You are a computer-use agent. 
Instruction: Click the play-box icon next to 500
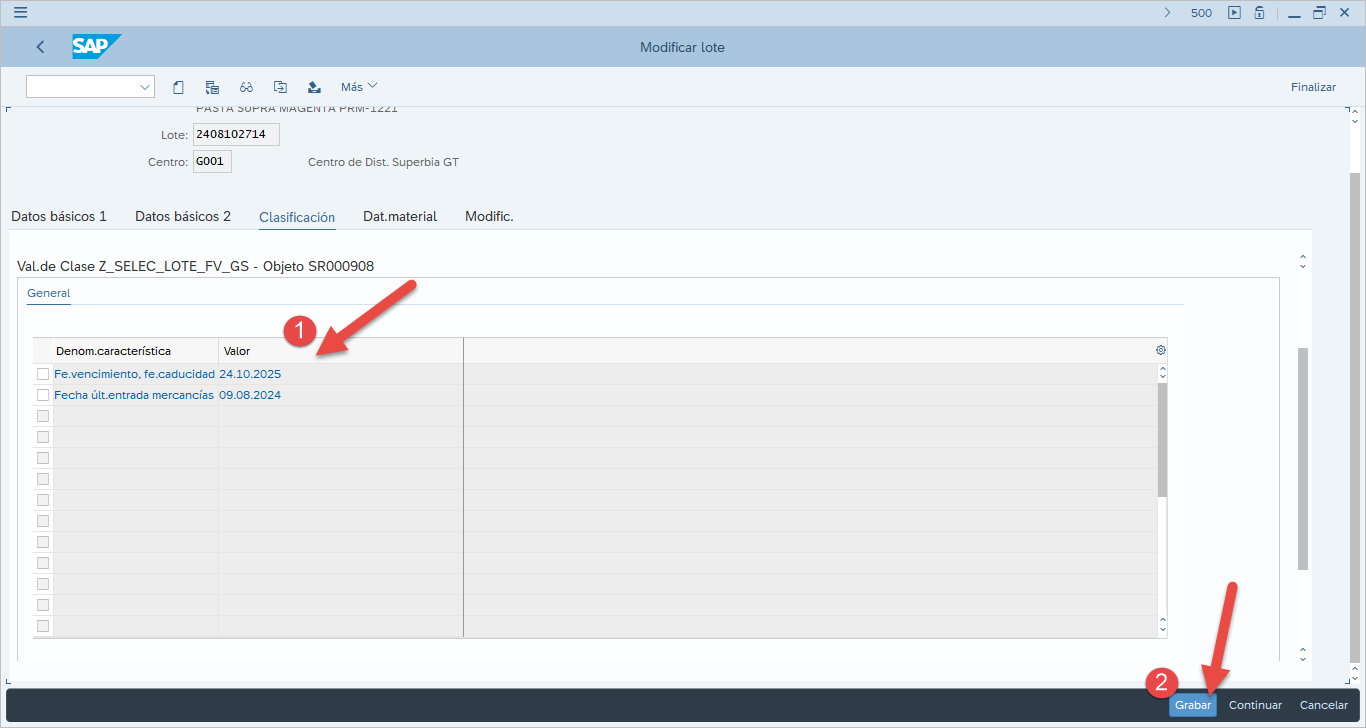coord(1234,13)
